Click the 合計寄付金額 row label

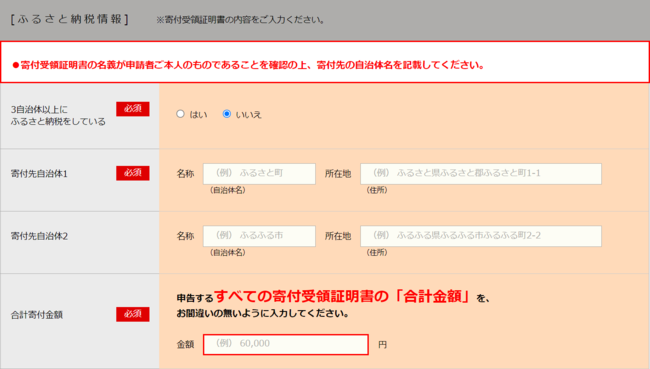pyautogui.click(x=37, y=315)
